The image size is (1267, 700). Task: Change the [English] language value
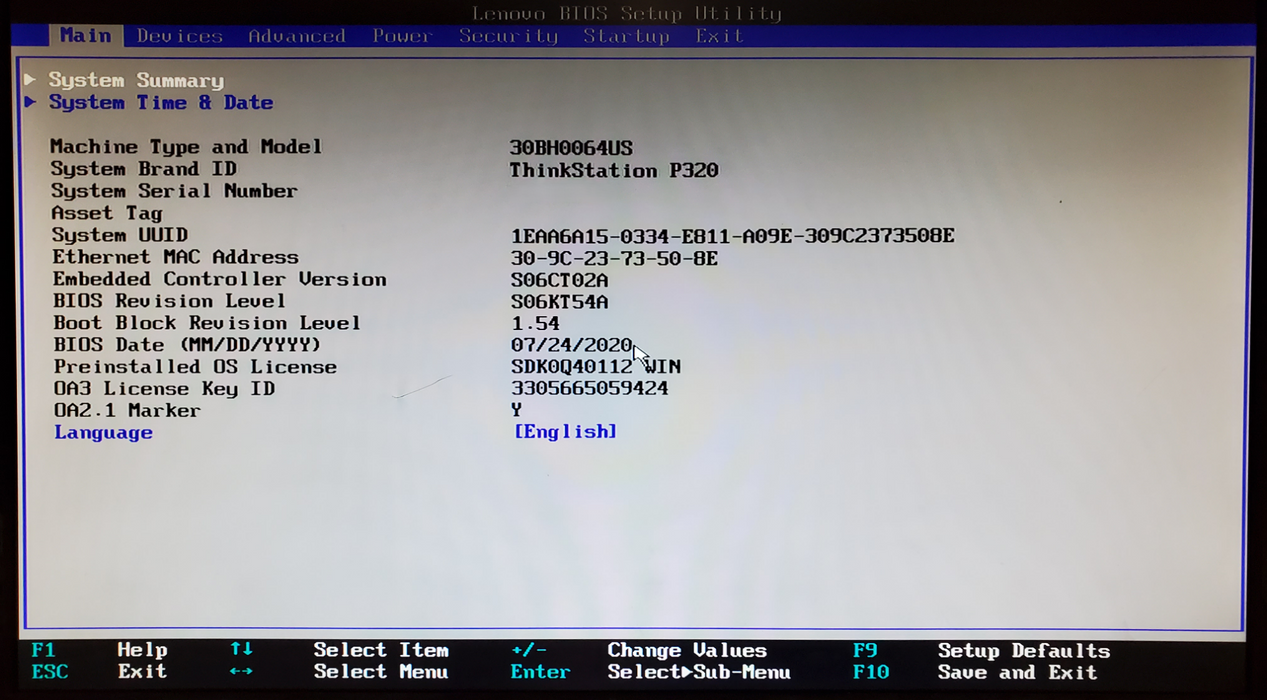click(565, 431)
